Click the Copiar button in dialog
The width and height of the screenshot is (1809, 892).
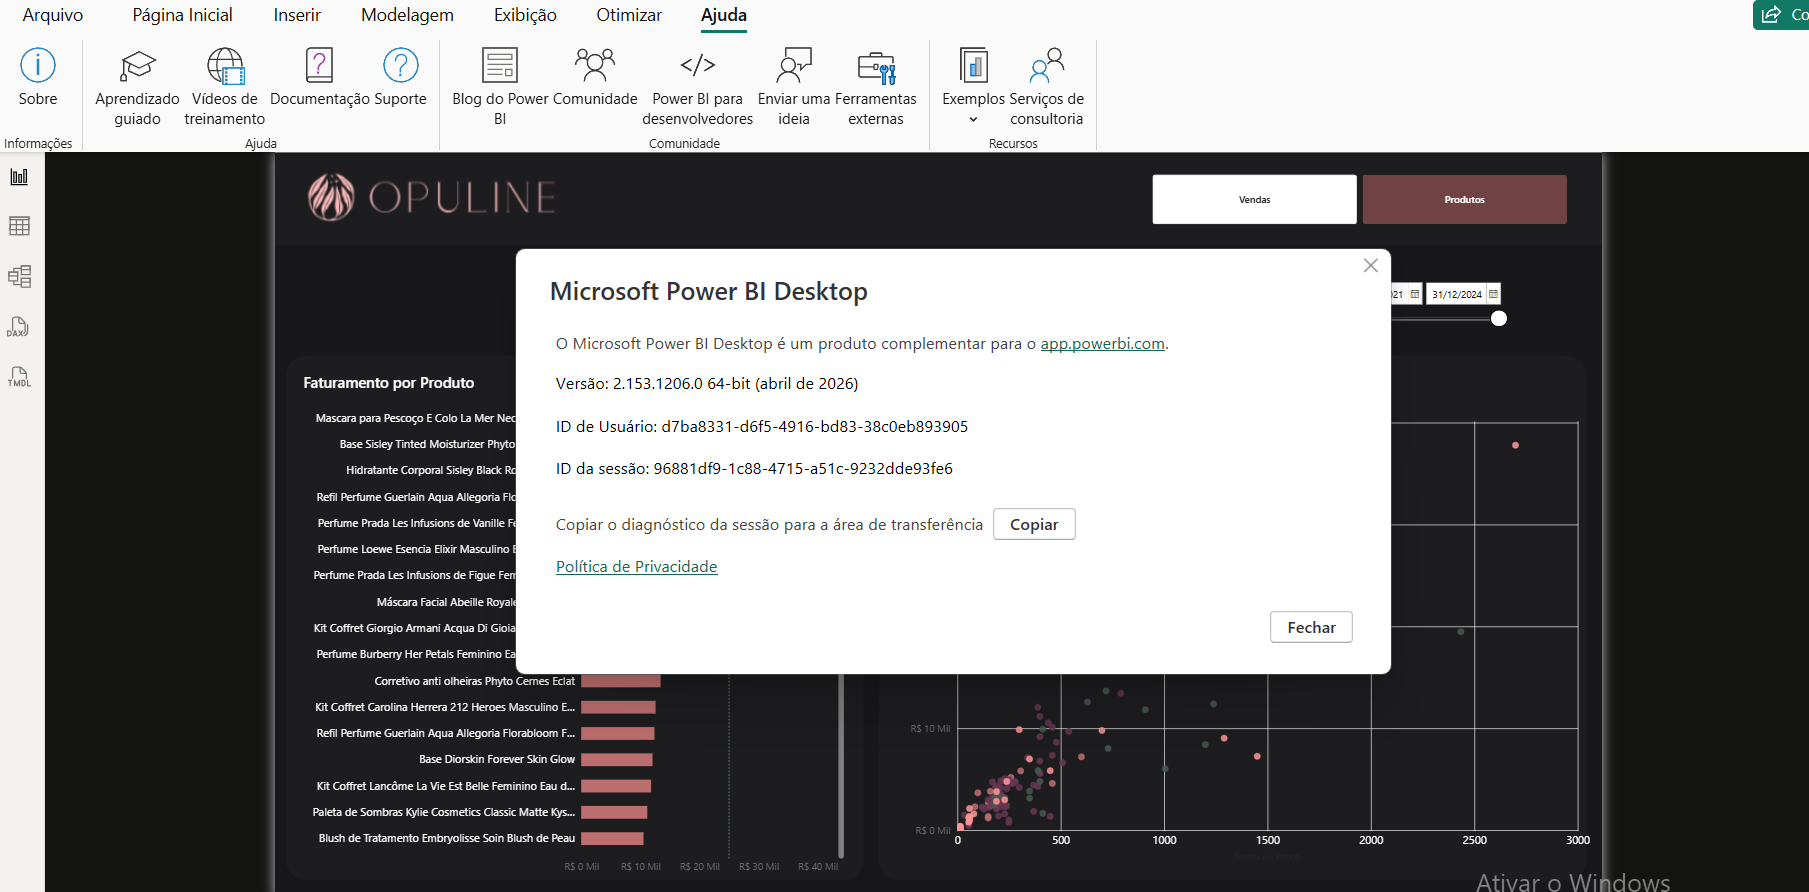tap(1034, 524)
